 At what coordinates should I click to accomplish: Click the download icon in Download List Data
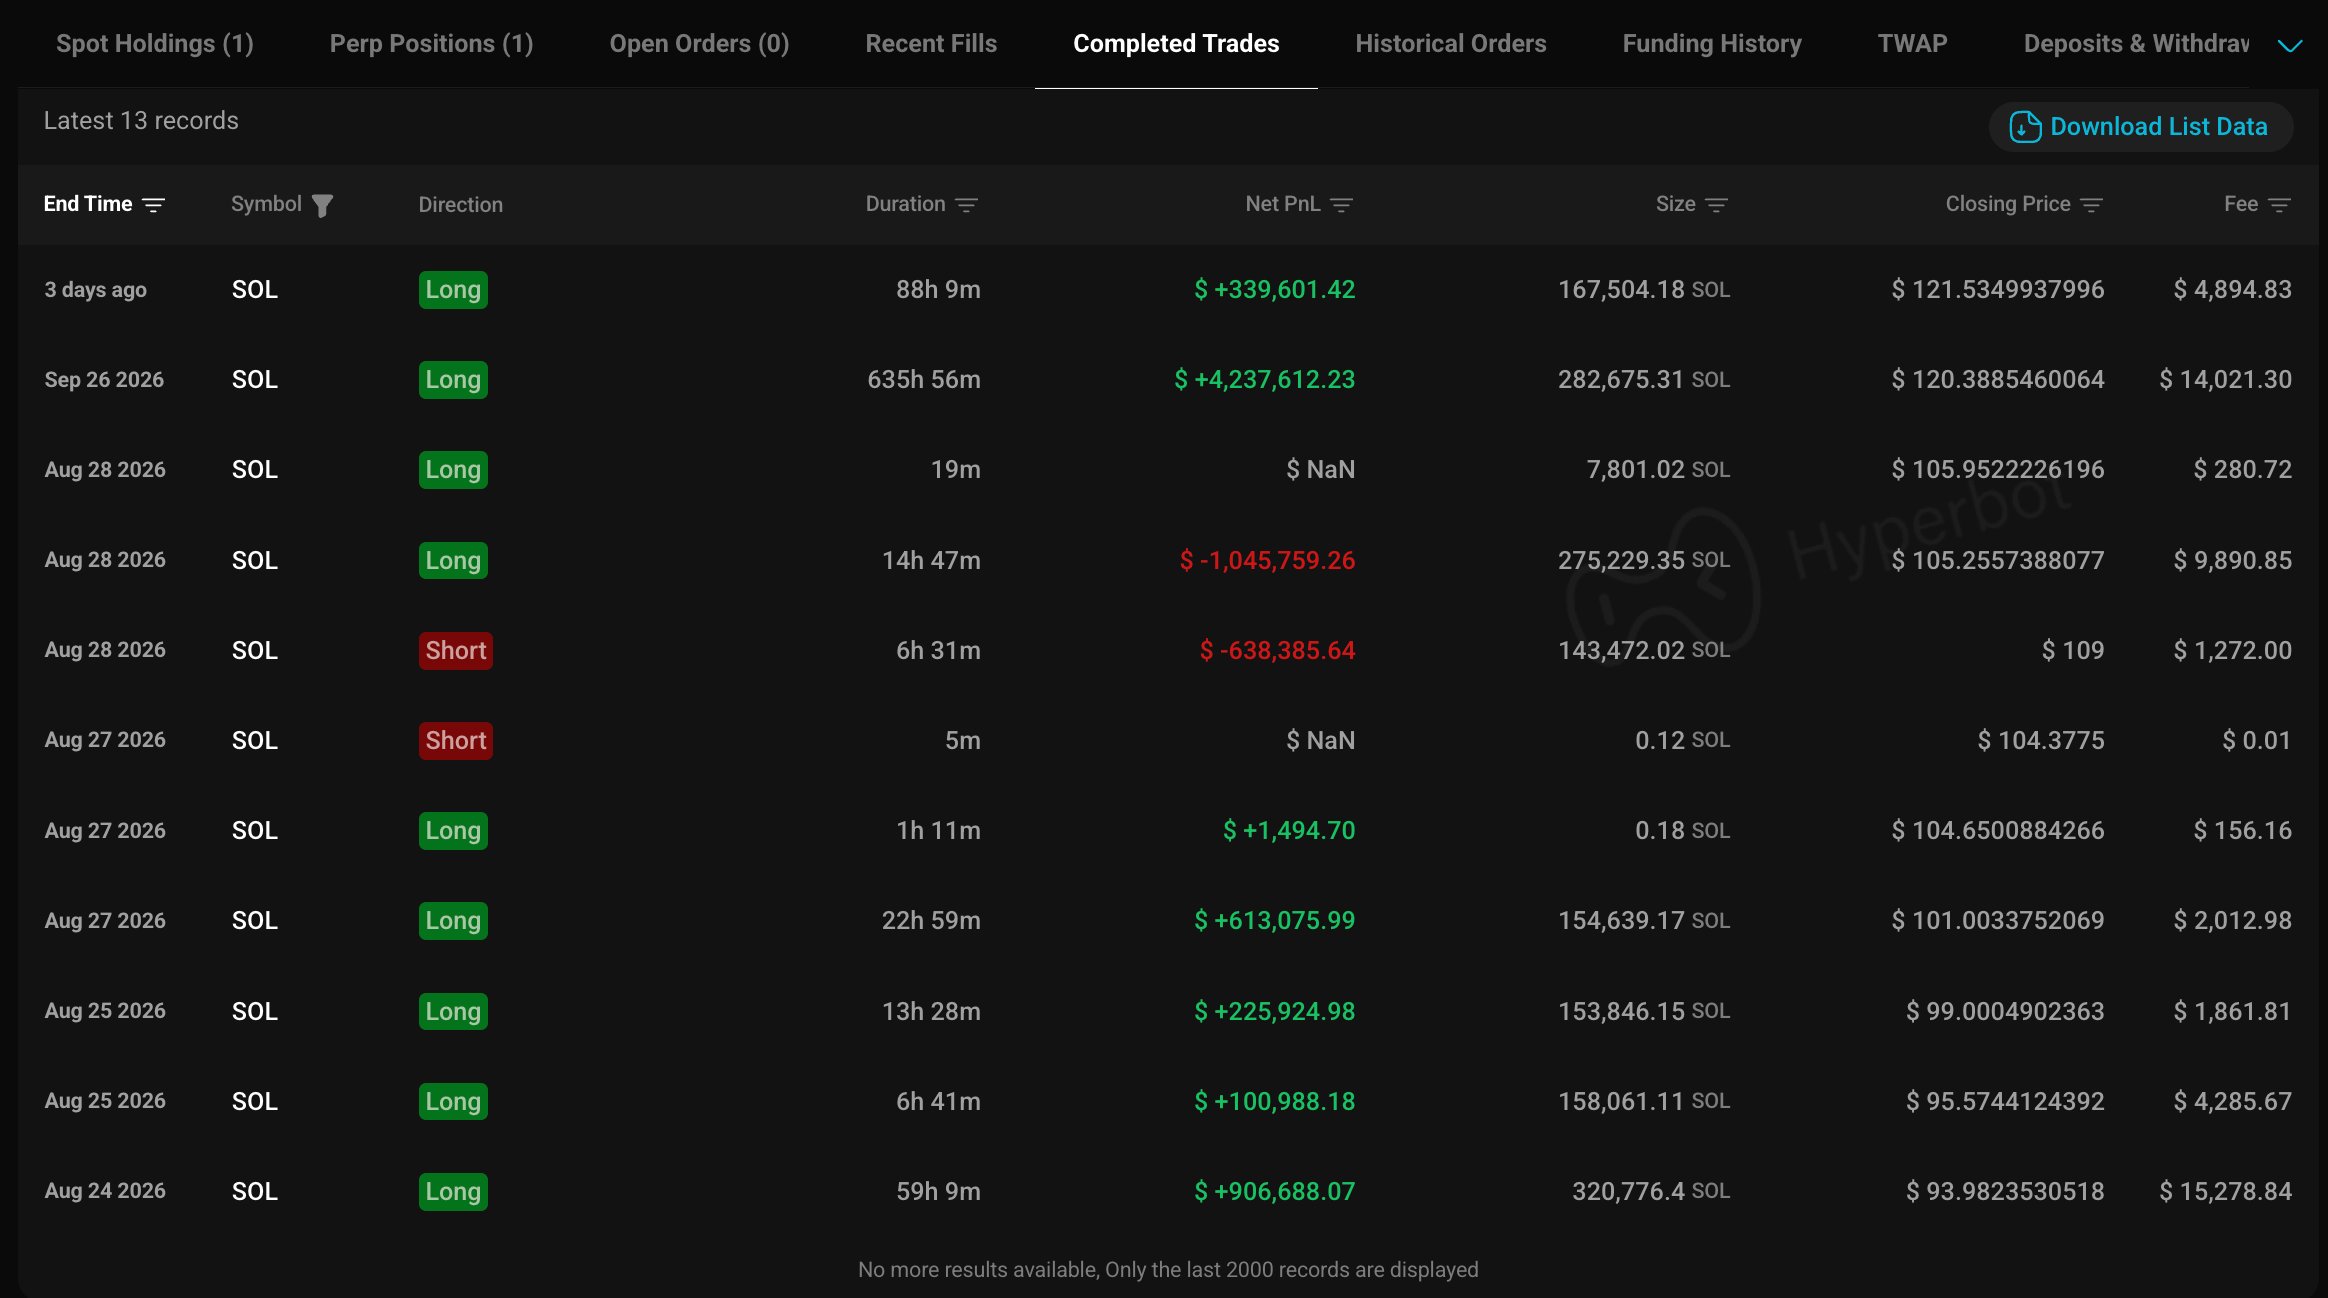point(2025,127)
